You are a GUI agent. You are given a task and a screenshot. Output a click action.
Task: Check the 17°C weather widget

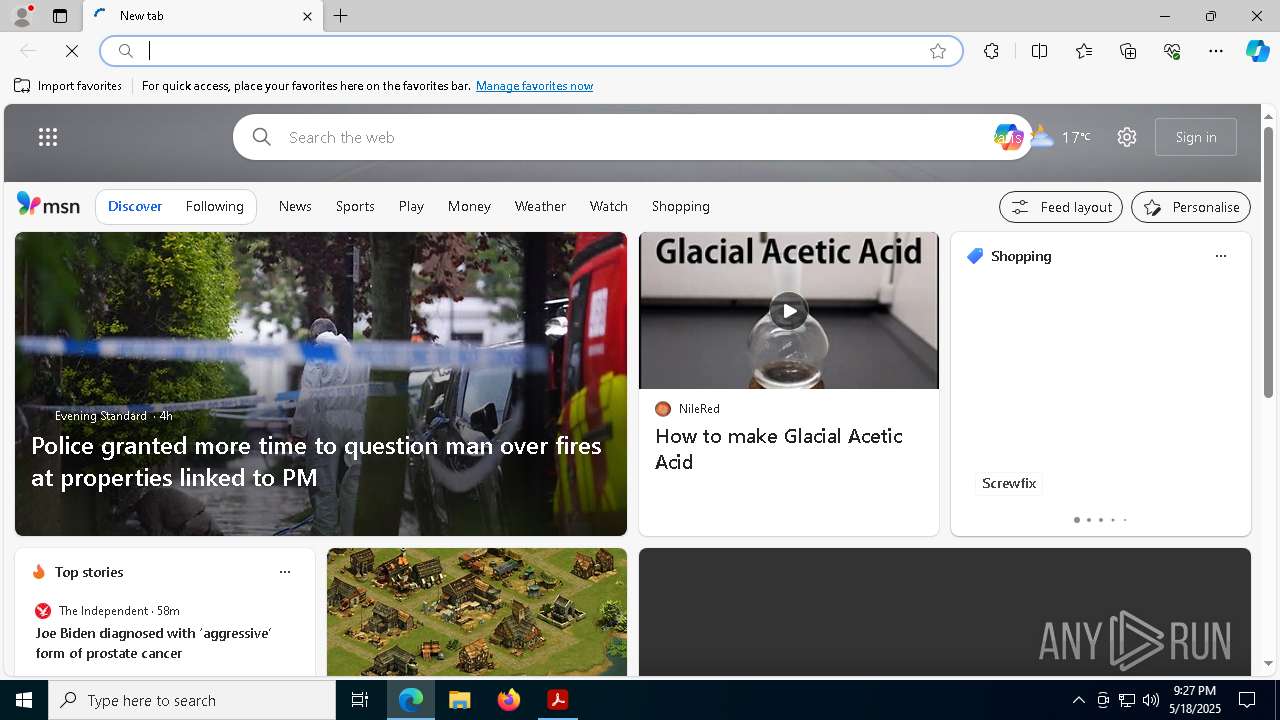click(1060, 137)
